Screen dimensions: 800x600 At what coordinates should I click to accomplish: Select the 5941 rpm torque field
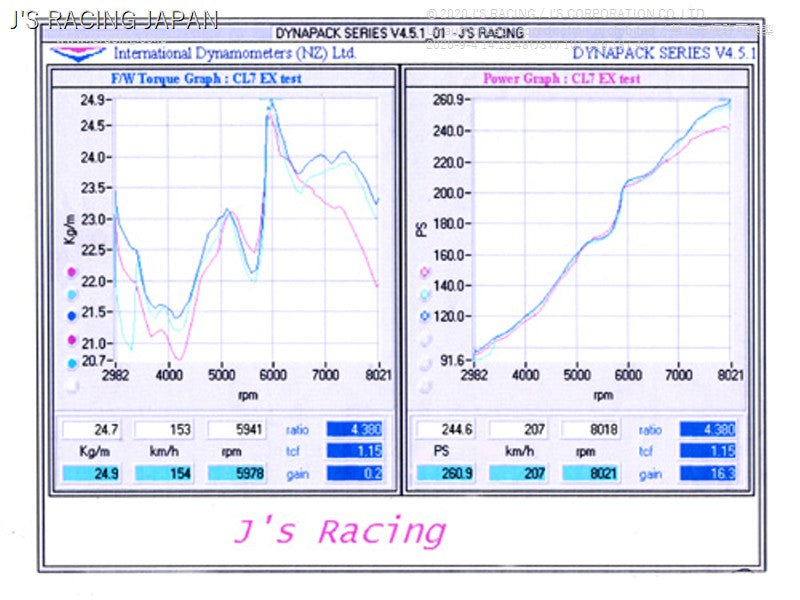[236, 430]
